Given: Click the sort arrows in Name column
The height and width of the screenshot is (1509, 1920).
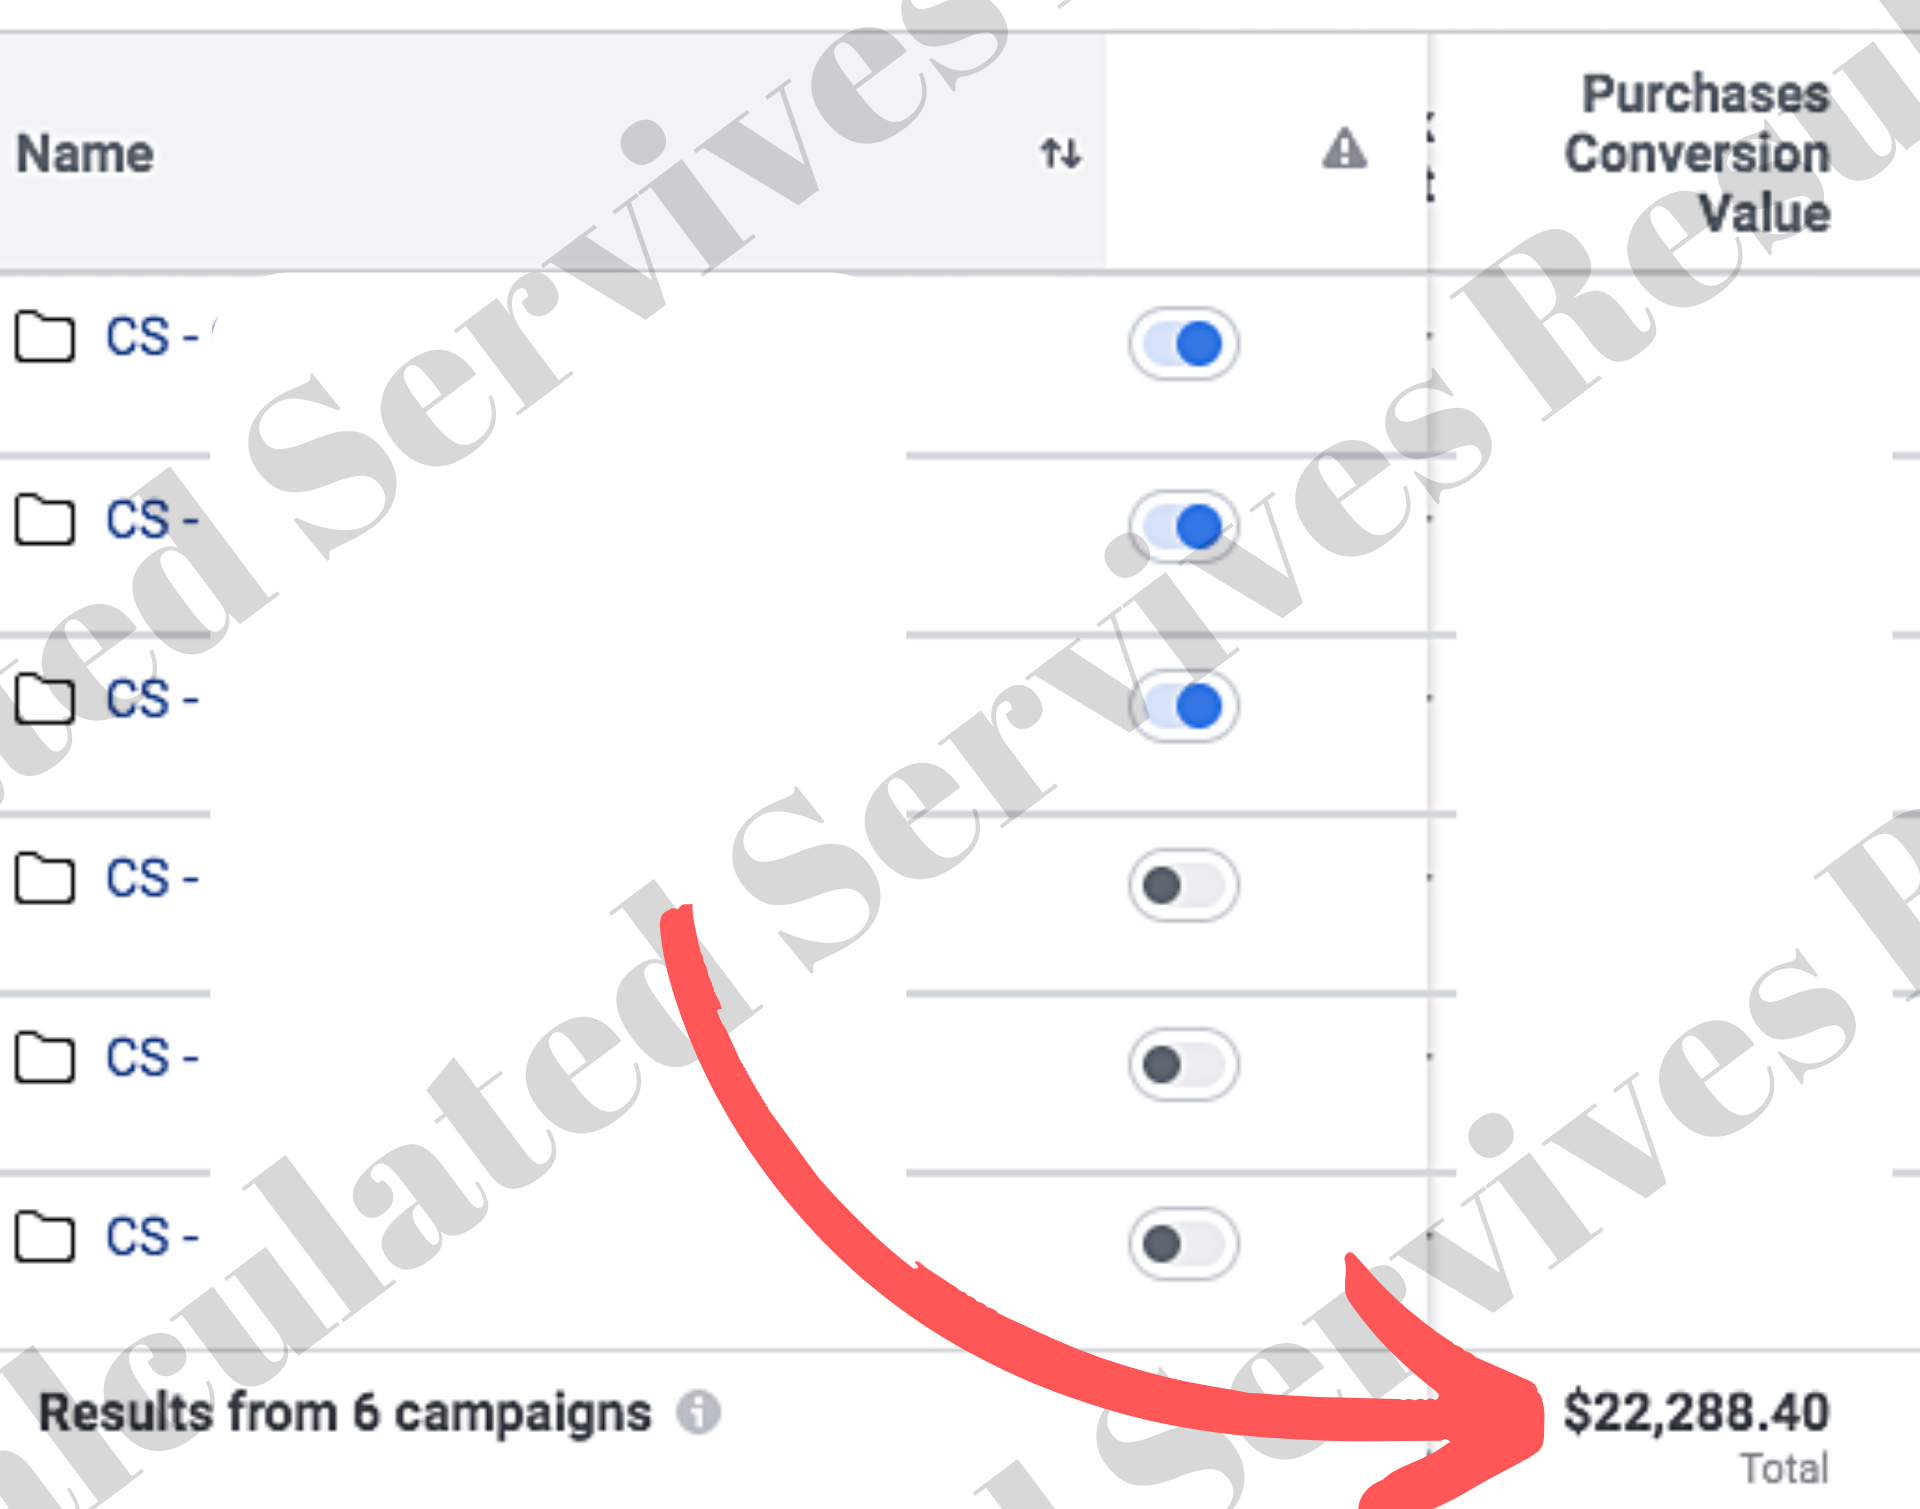Looking at the screenshot, I should click(x=1060, y=153).
